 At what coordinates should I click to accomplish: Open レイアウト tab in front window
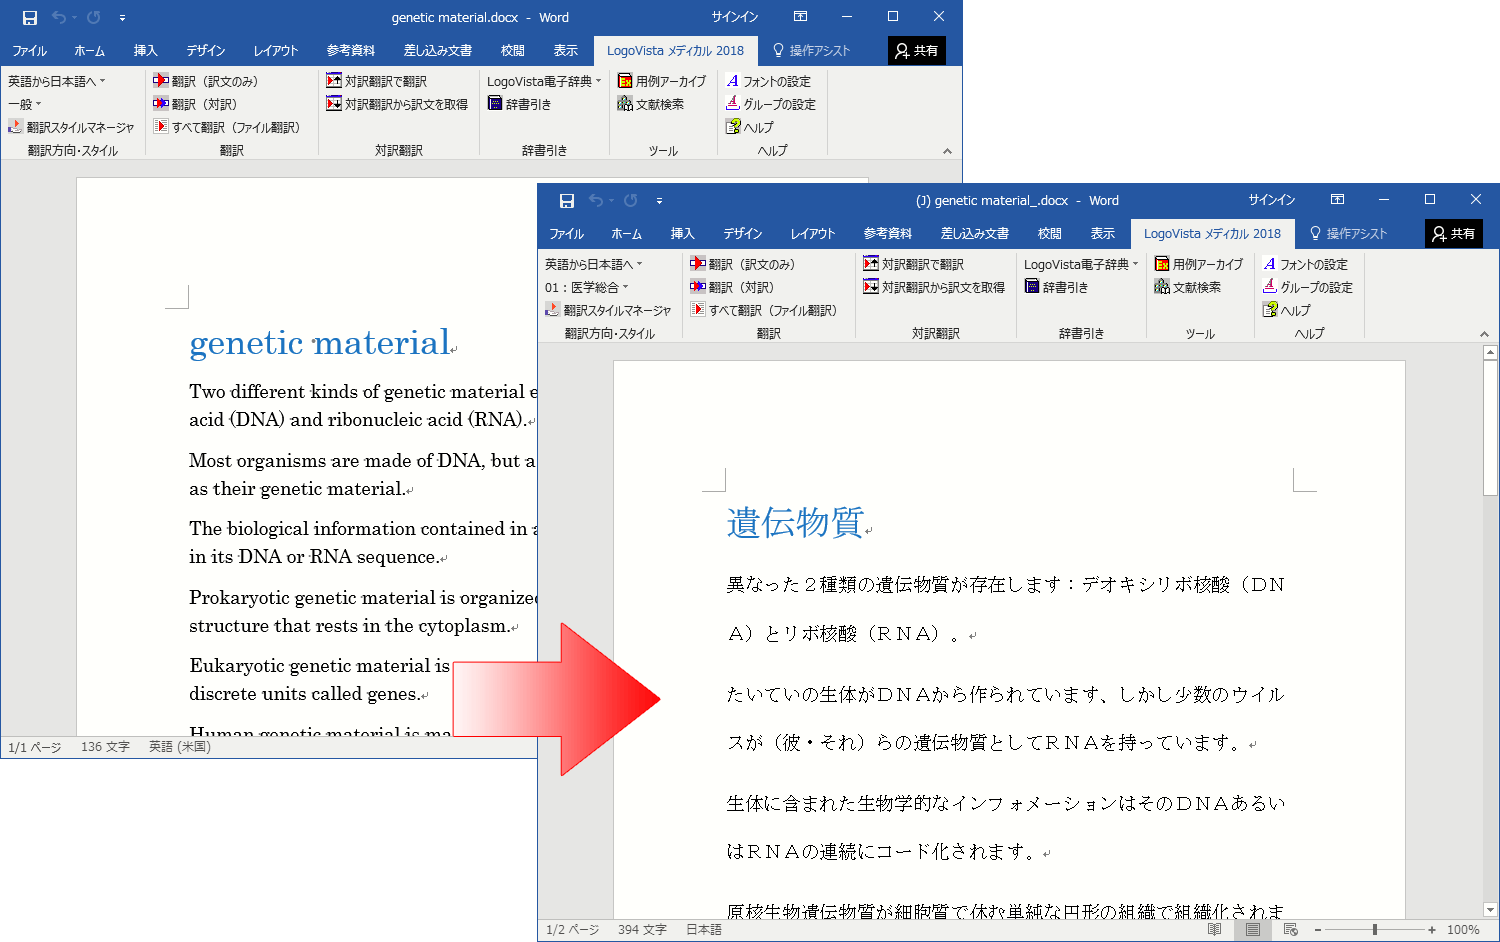coord(813,233)
